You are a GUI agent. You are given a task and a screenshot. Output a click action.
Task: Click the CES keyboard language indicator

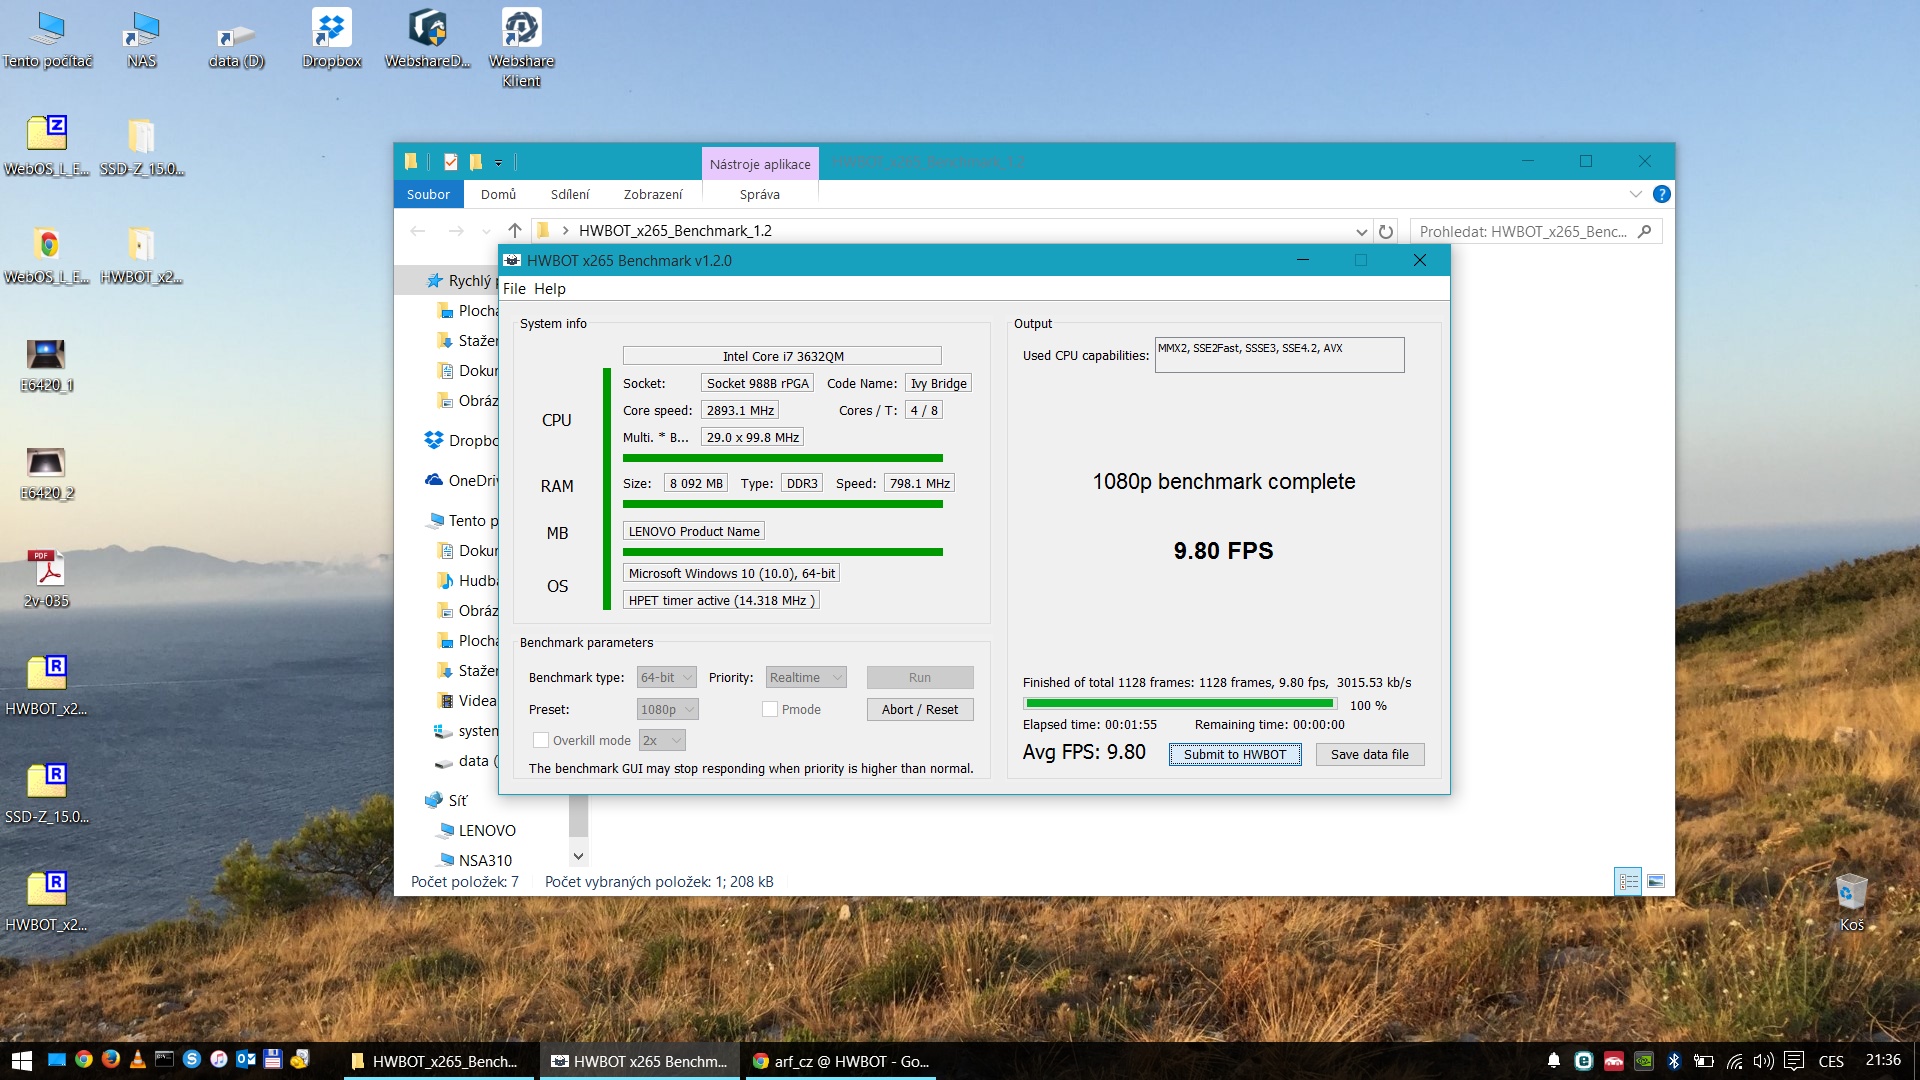[1831, 1061]
